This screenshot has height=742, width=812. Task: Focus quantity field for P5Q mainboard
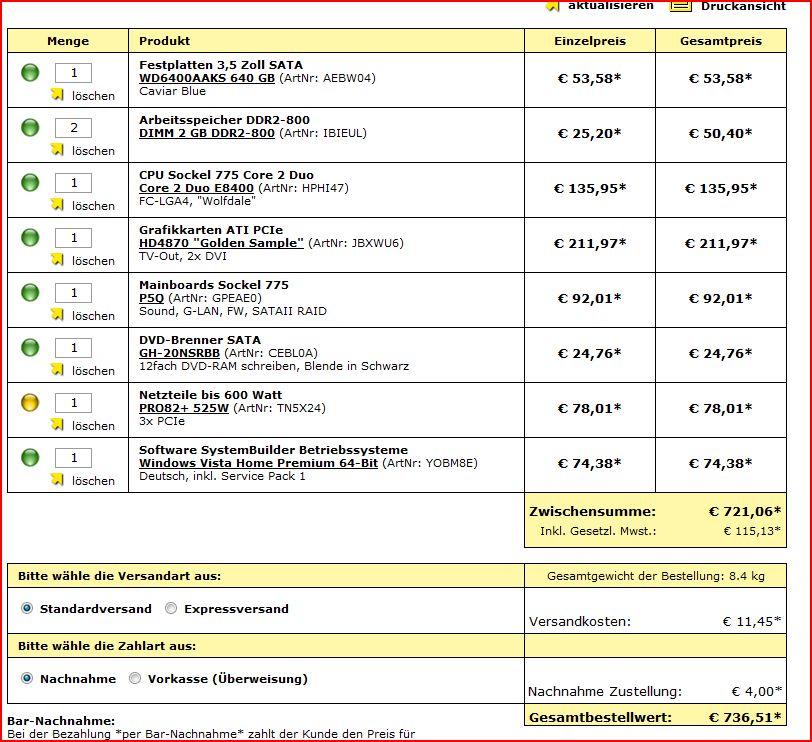74,293
